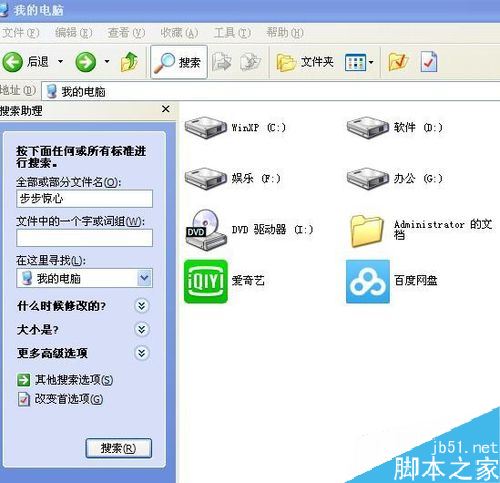Toggle the 搜索 toolbar button
Screen dimensions: 500x483
click(179, 62)
